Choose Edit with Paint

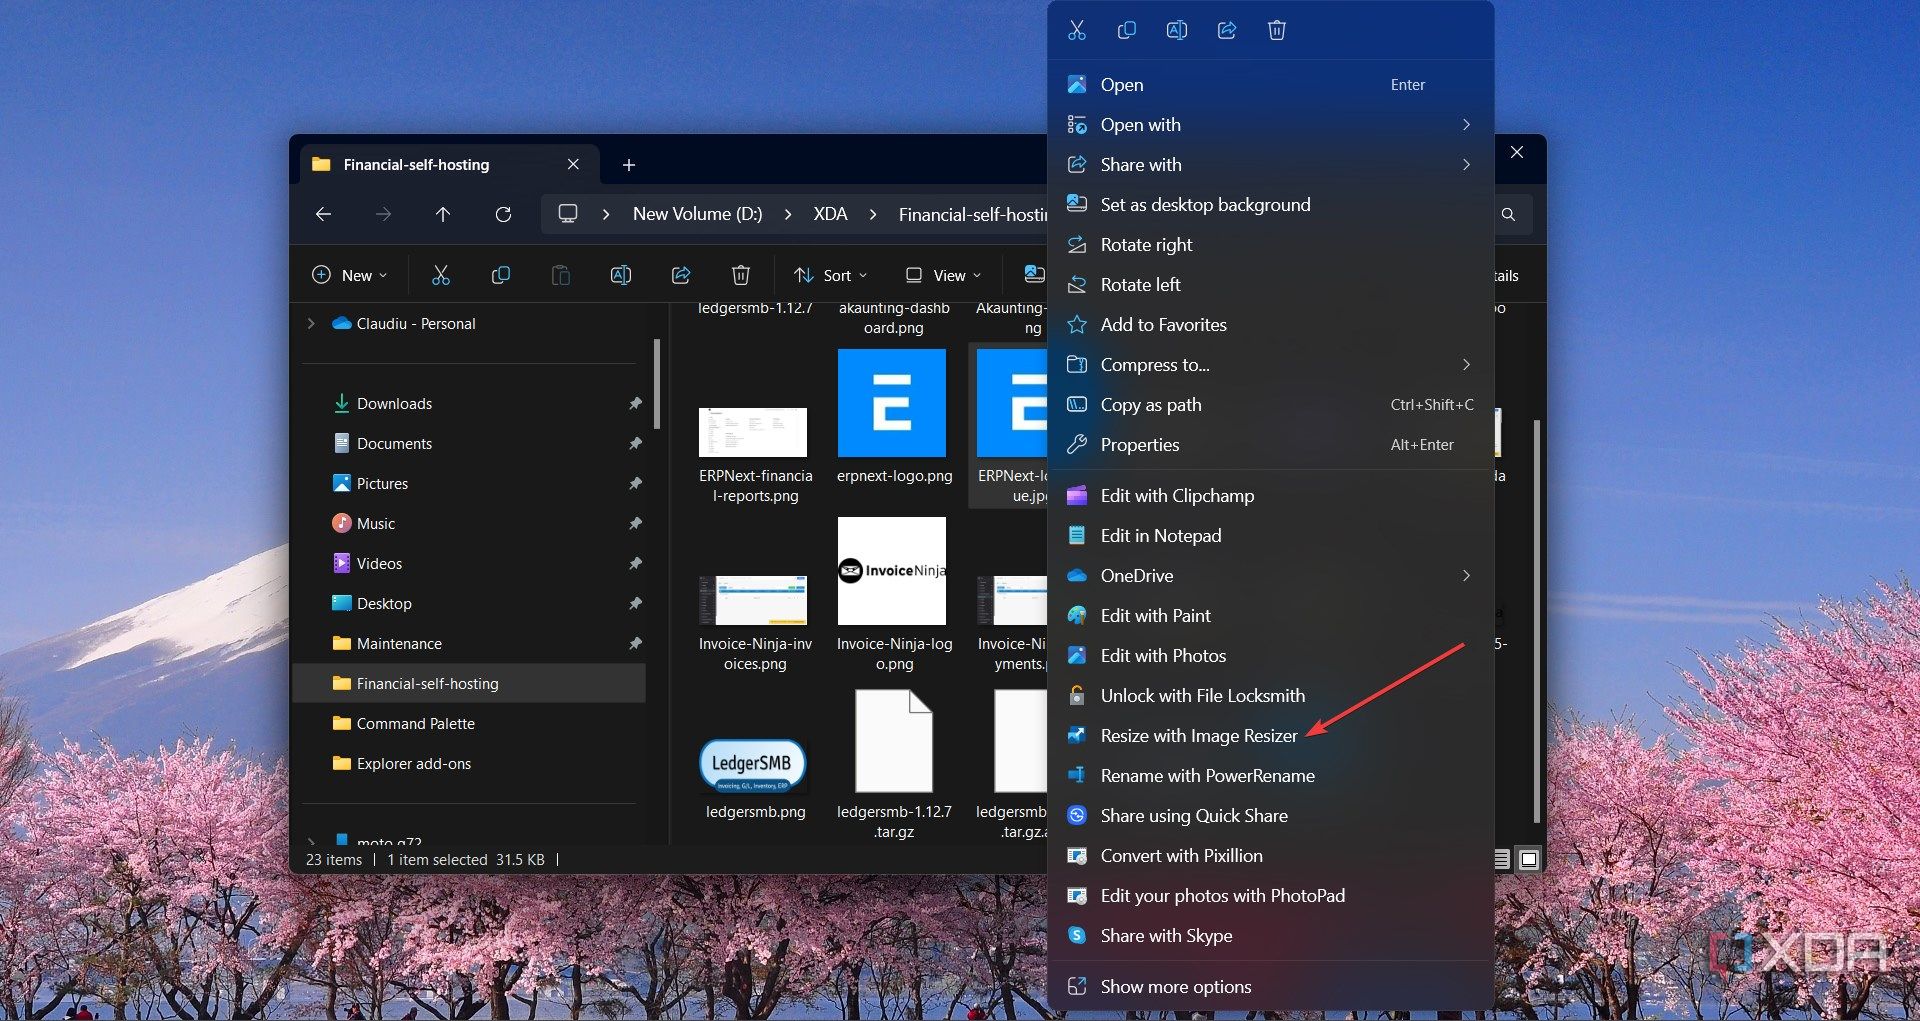tap(1270, 616)
